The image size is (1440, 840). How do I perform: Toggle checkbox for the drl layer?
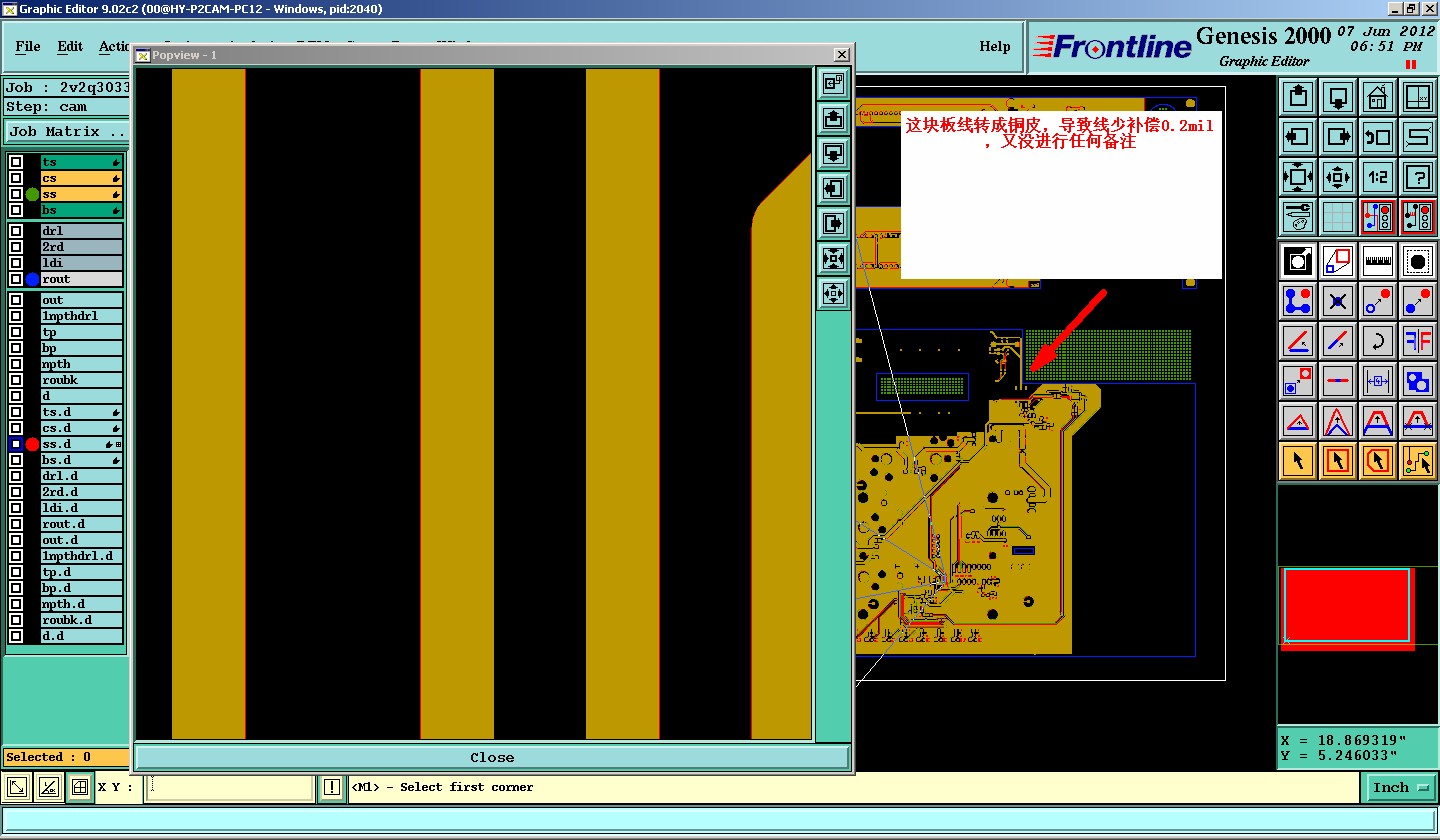coord(16,231)
